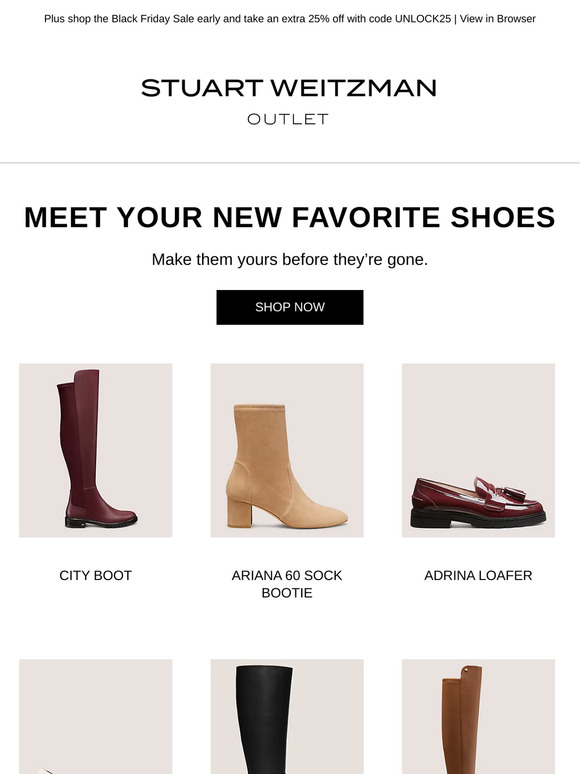
Task: Click the MEET YOUR NEW FAVORITE SHOES headline
Action: click(290, 217)
